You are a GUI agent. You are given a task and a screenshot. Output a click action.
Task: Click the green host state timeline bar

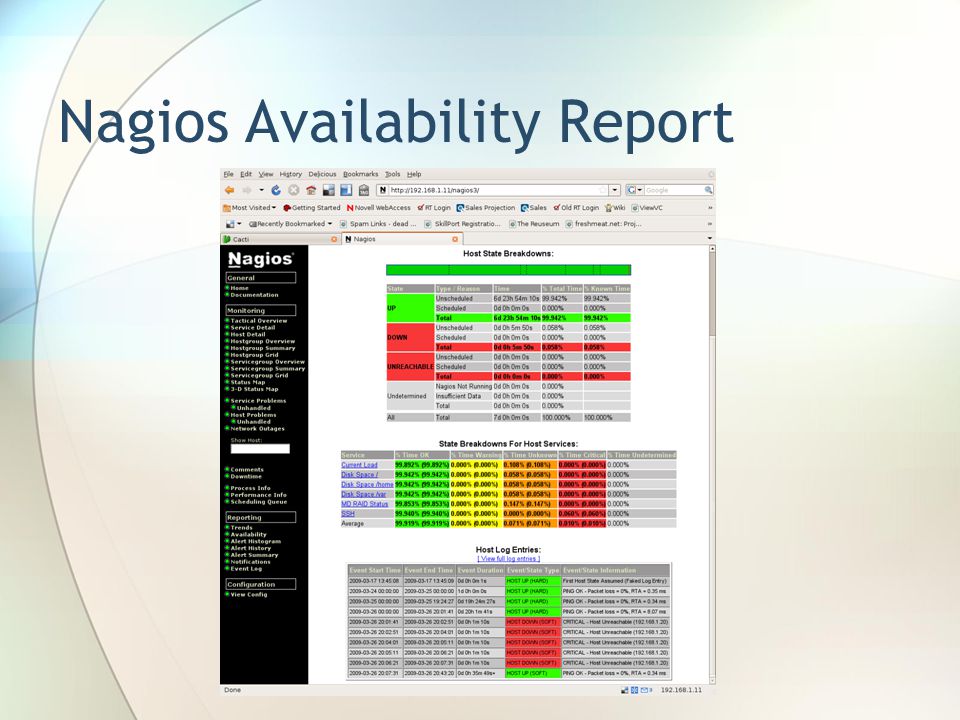point(508,270)
